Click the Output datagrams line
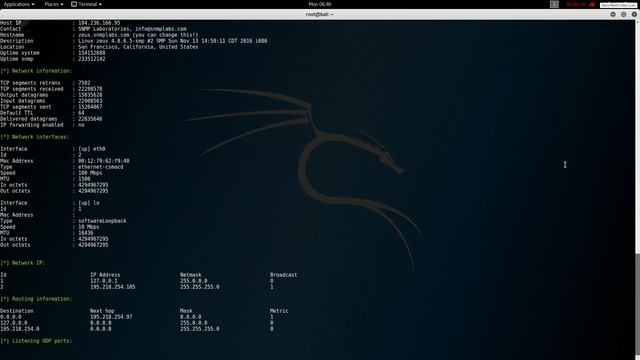This screenshot has height=360, width=640. click(x=51, y=95)
